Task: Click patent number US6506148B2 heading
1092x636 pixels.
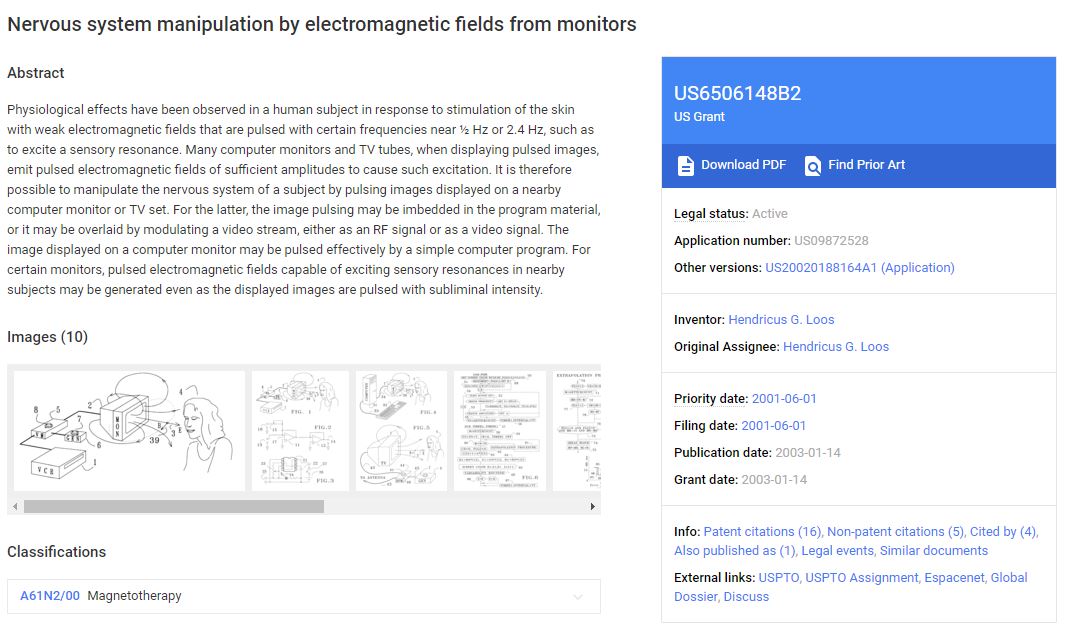Action: click(738, 93)
